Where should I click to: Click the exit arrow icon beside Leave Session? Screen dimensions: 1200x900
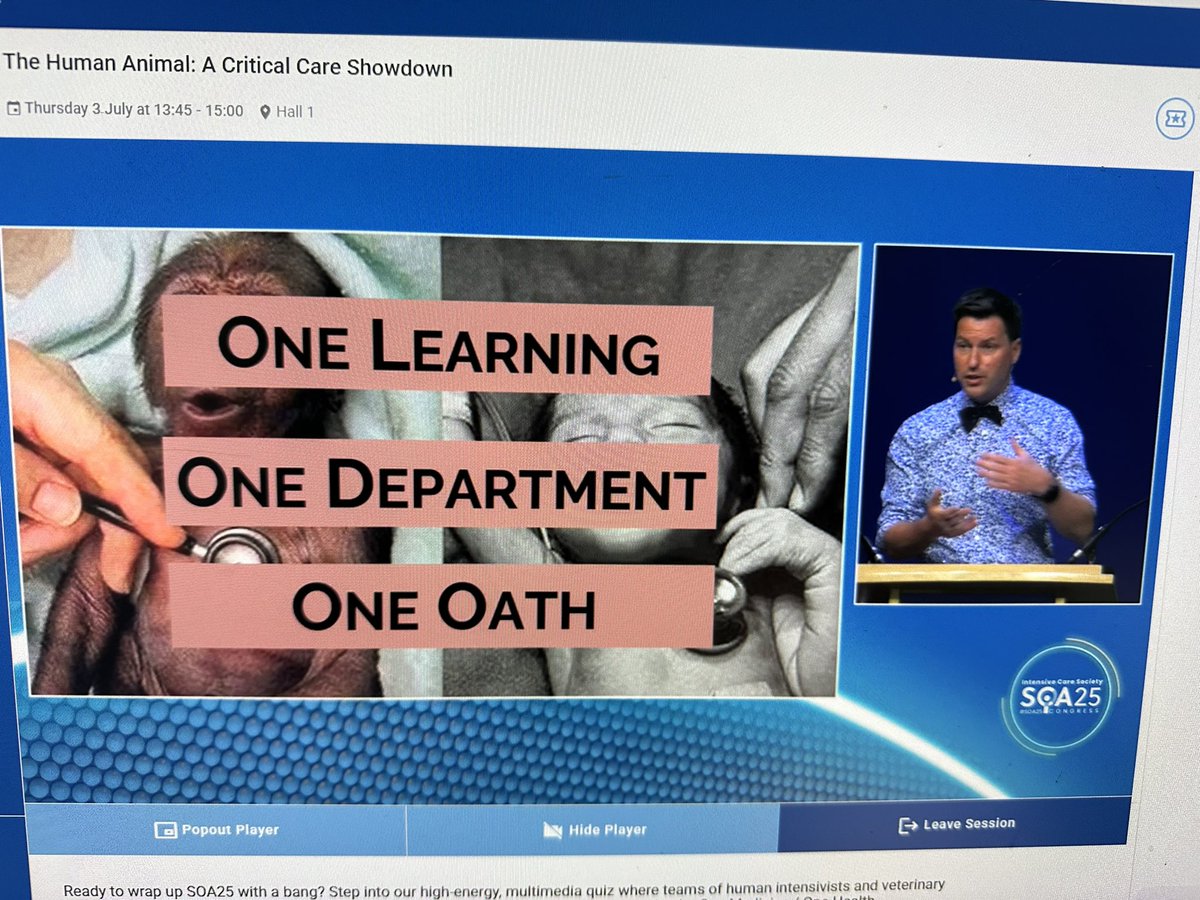908,826
